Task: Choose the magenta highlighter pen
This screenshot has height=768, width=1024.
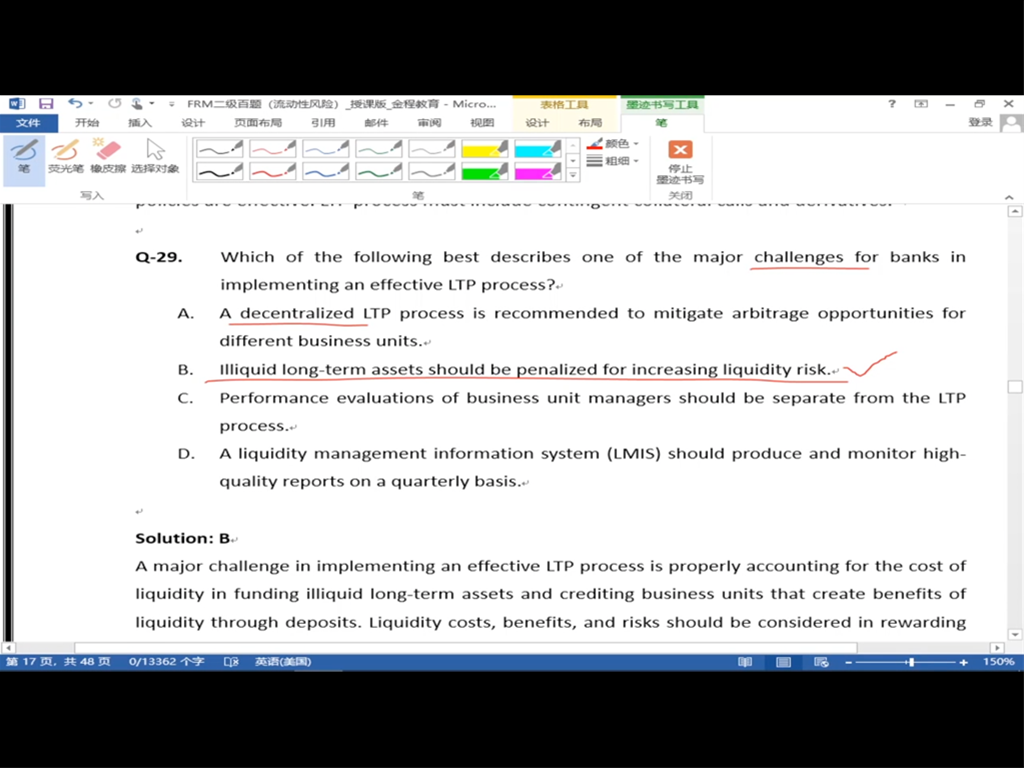Action: click(x=537, y=171)
